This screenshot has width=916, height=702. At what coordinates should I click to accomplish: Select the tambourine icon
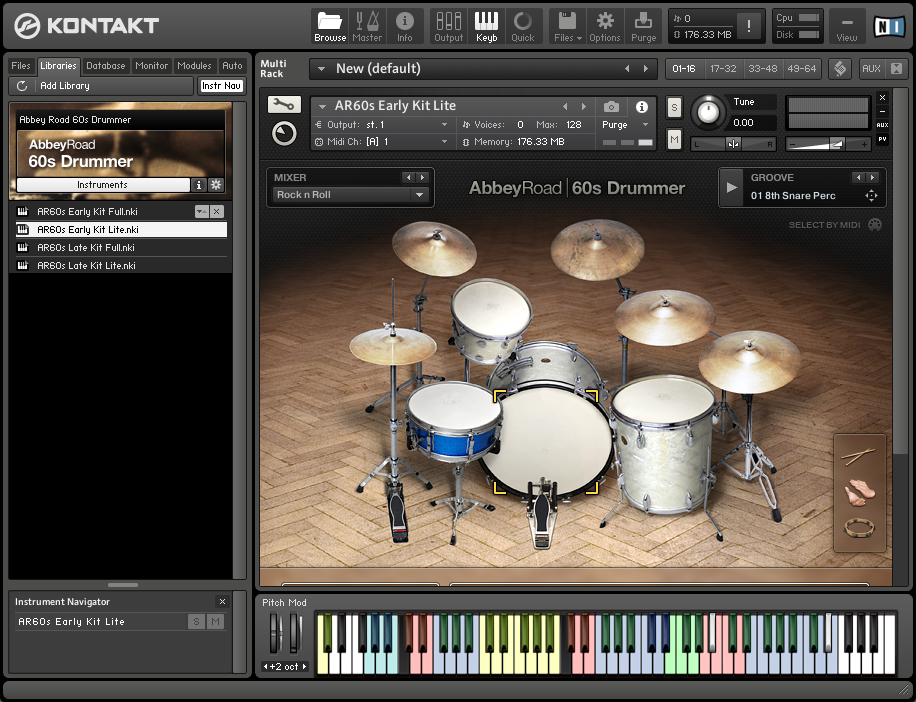pos(859,528)
